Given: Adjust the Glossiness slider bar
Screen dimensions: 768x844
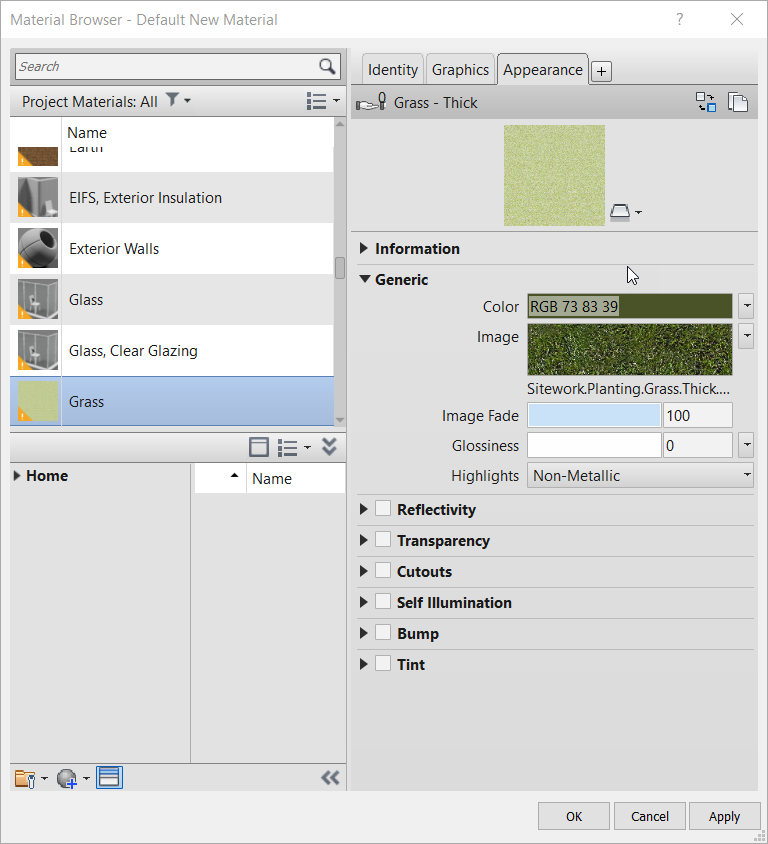Looking at the screenshot, I should [594, 445].
